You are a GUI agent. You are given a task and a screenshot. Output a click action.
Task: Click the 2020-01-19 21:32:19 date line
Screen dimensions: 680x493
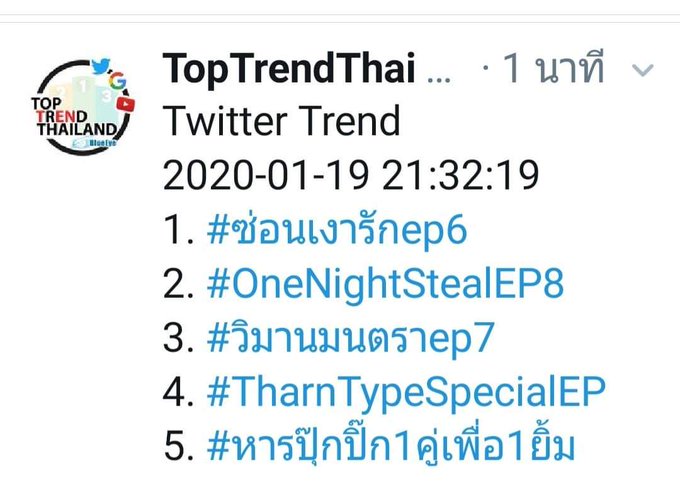pos(351,175)
